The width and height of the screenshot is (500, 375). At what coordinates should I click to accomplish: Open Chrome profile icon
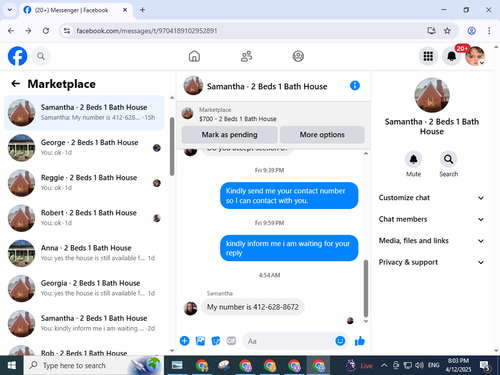tap(471, 31)
